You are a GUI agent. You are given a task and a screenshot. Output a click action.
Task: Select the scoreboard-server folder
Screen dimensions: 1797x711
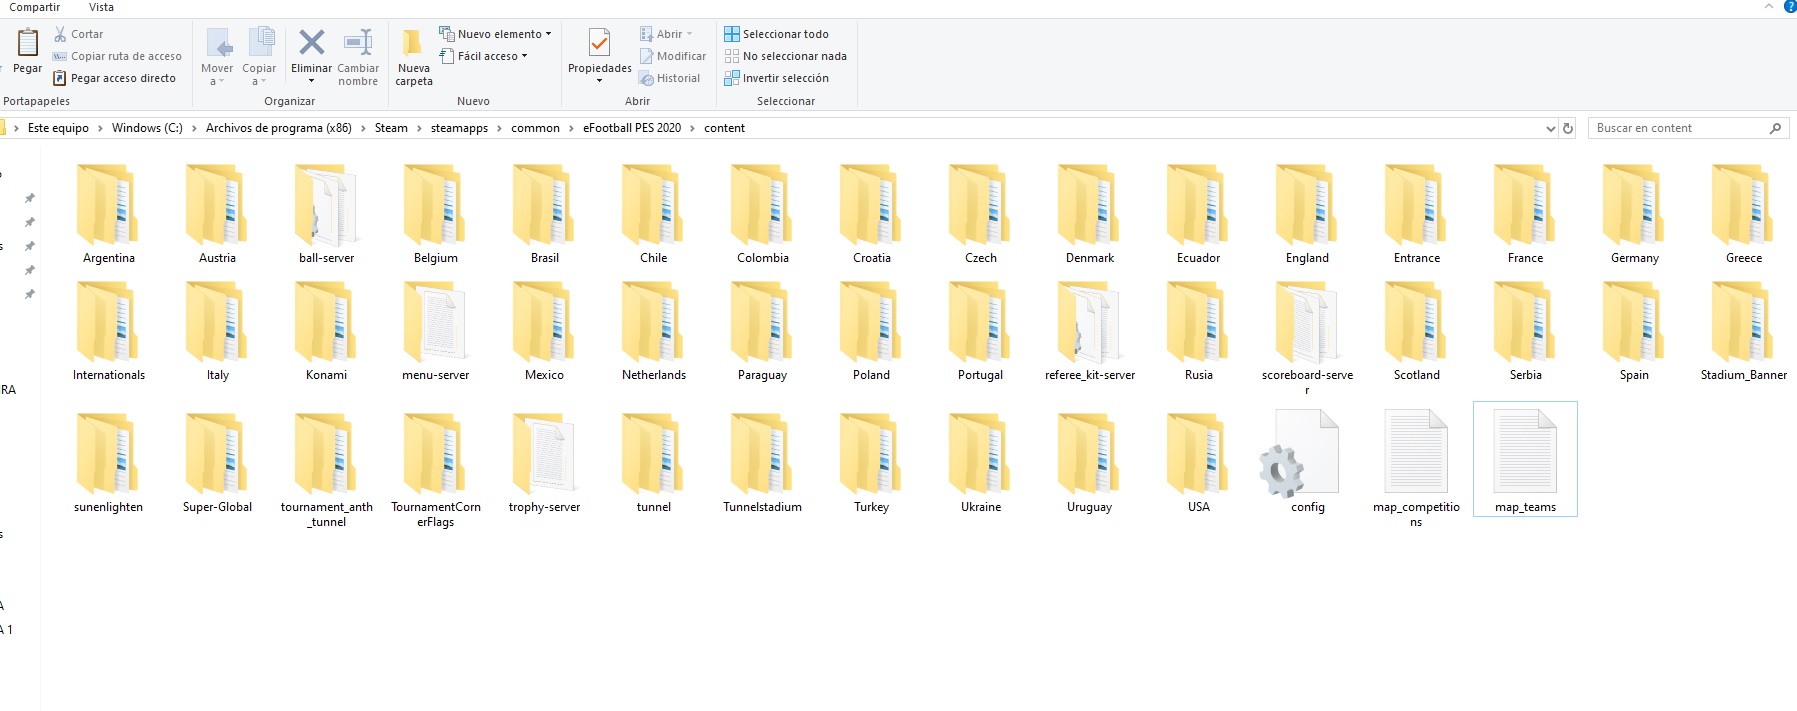click(x=1307, y=338)
